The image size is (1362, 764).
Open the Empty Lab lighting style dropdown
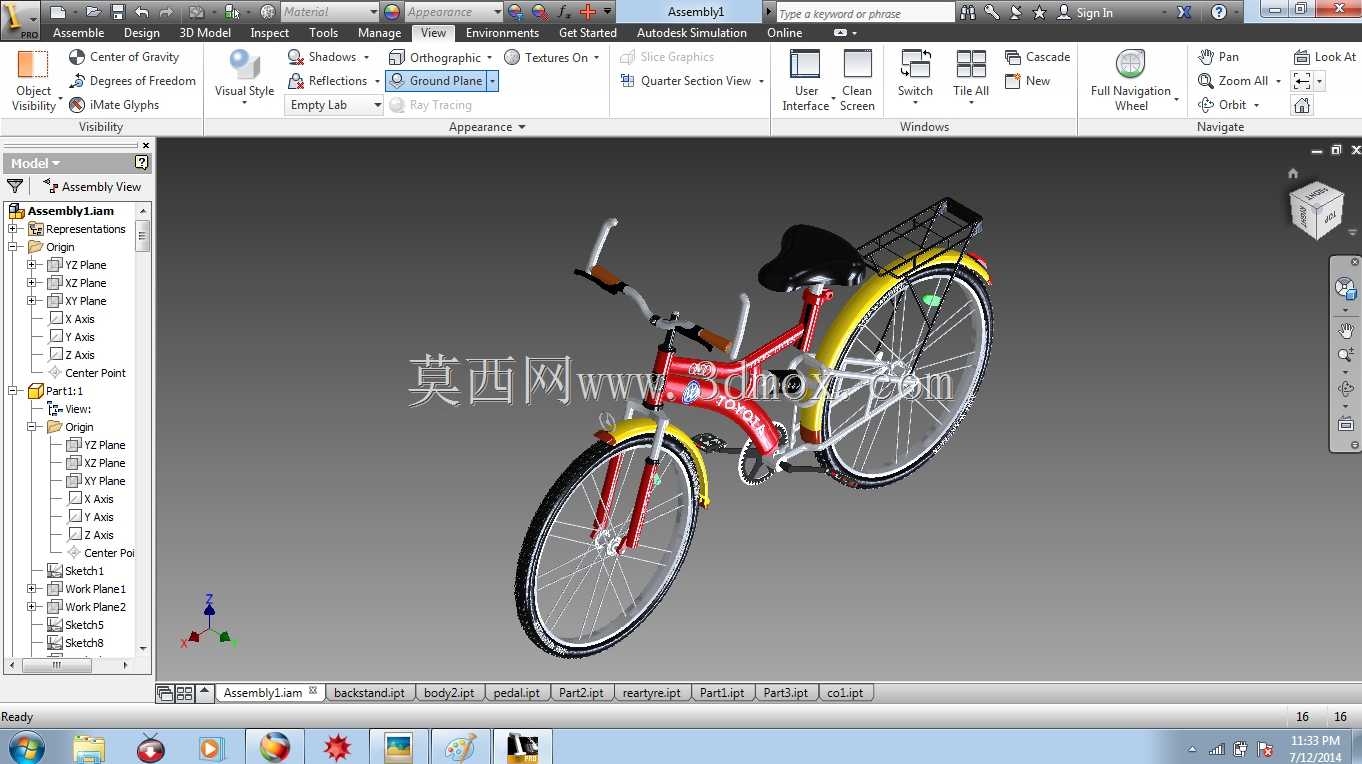tap(335, 105)
